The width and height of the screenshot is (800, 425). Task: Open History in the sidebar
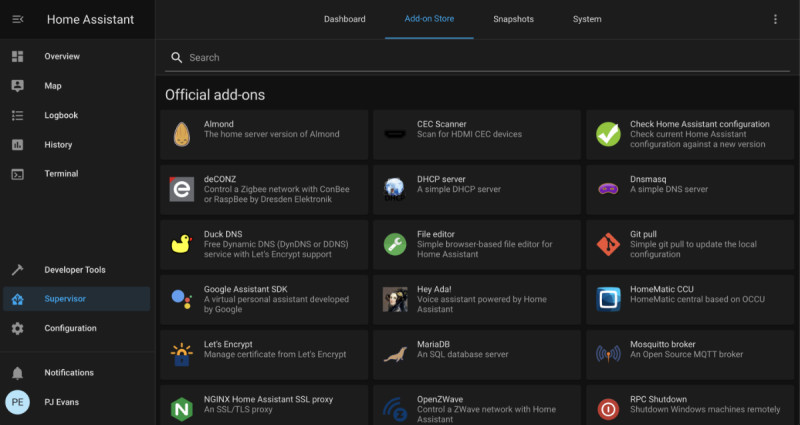click(x=77, y=144)
